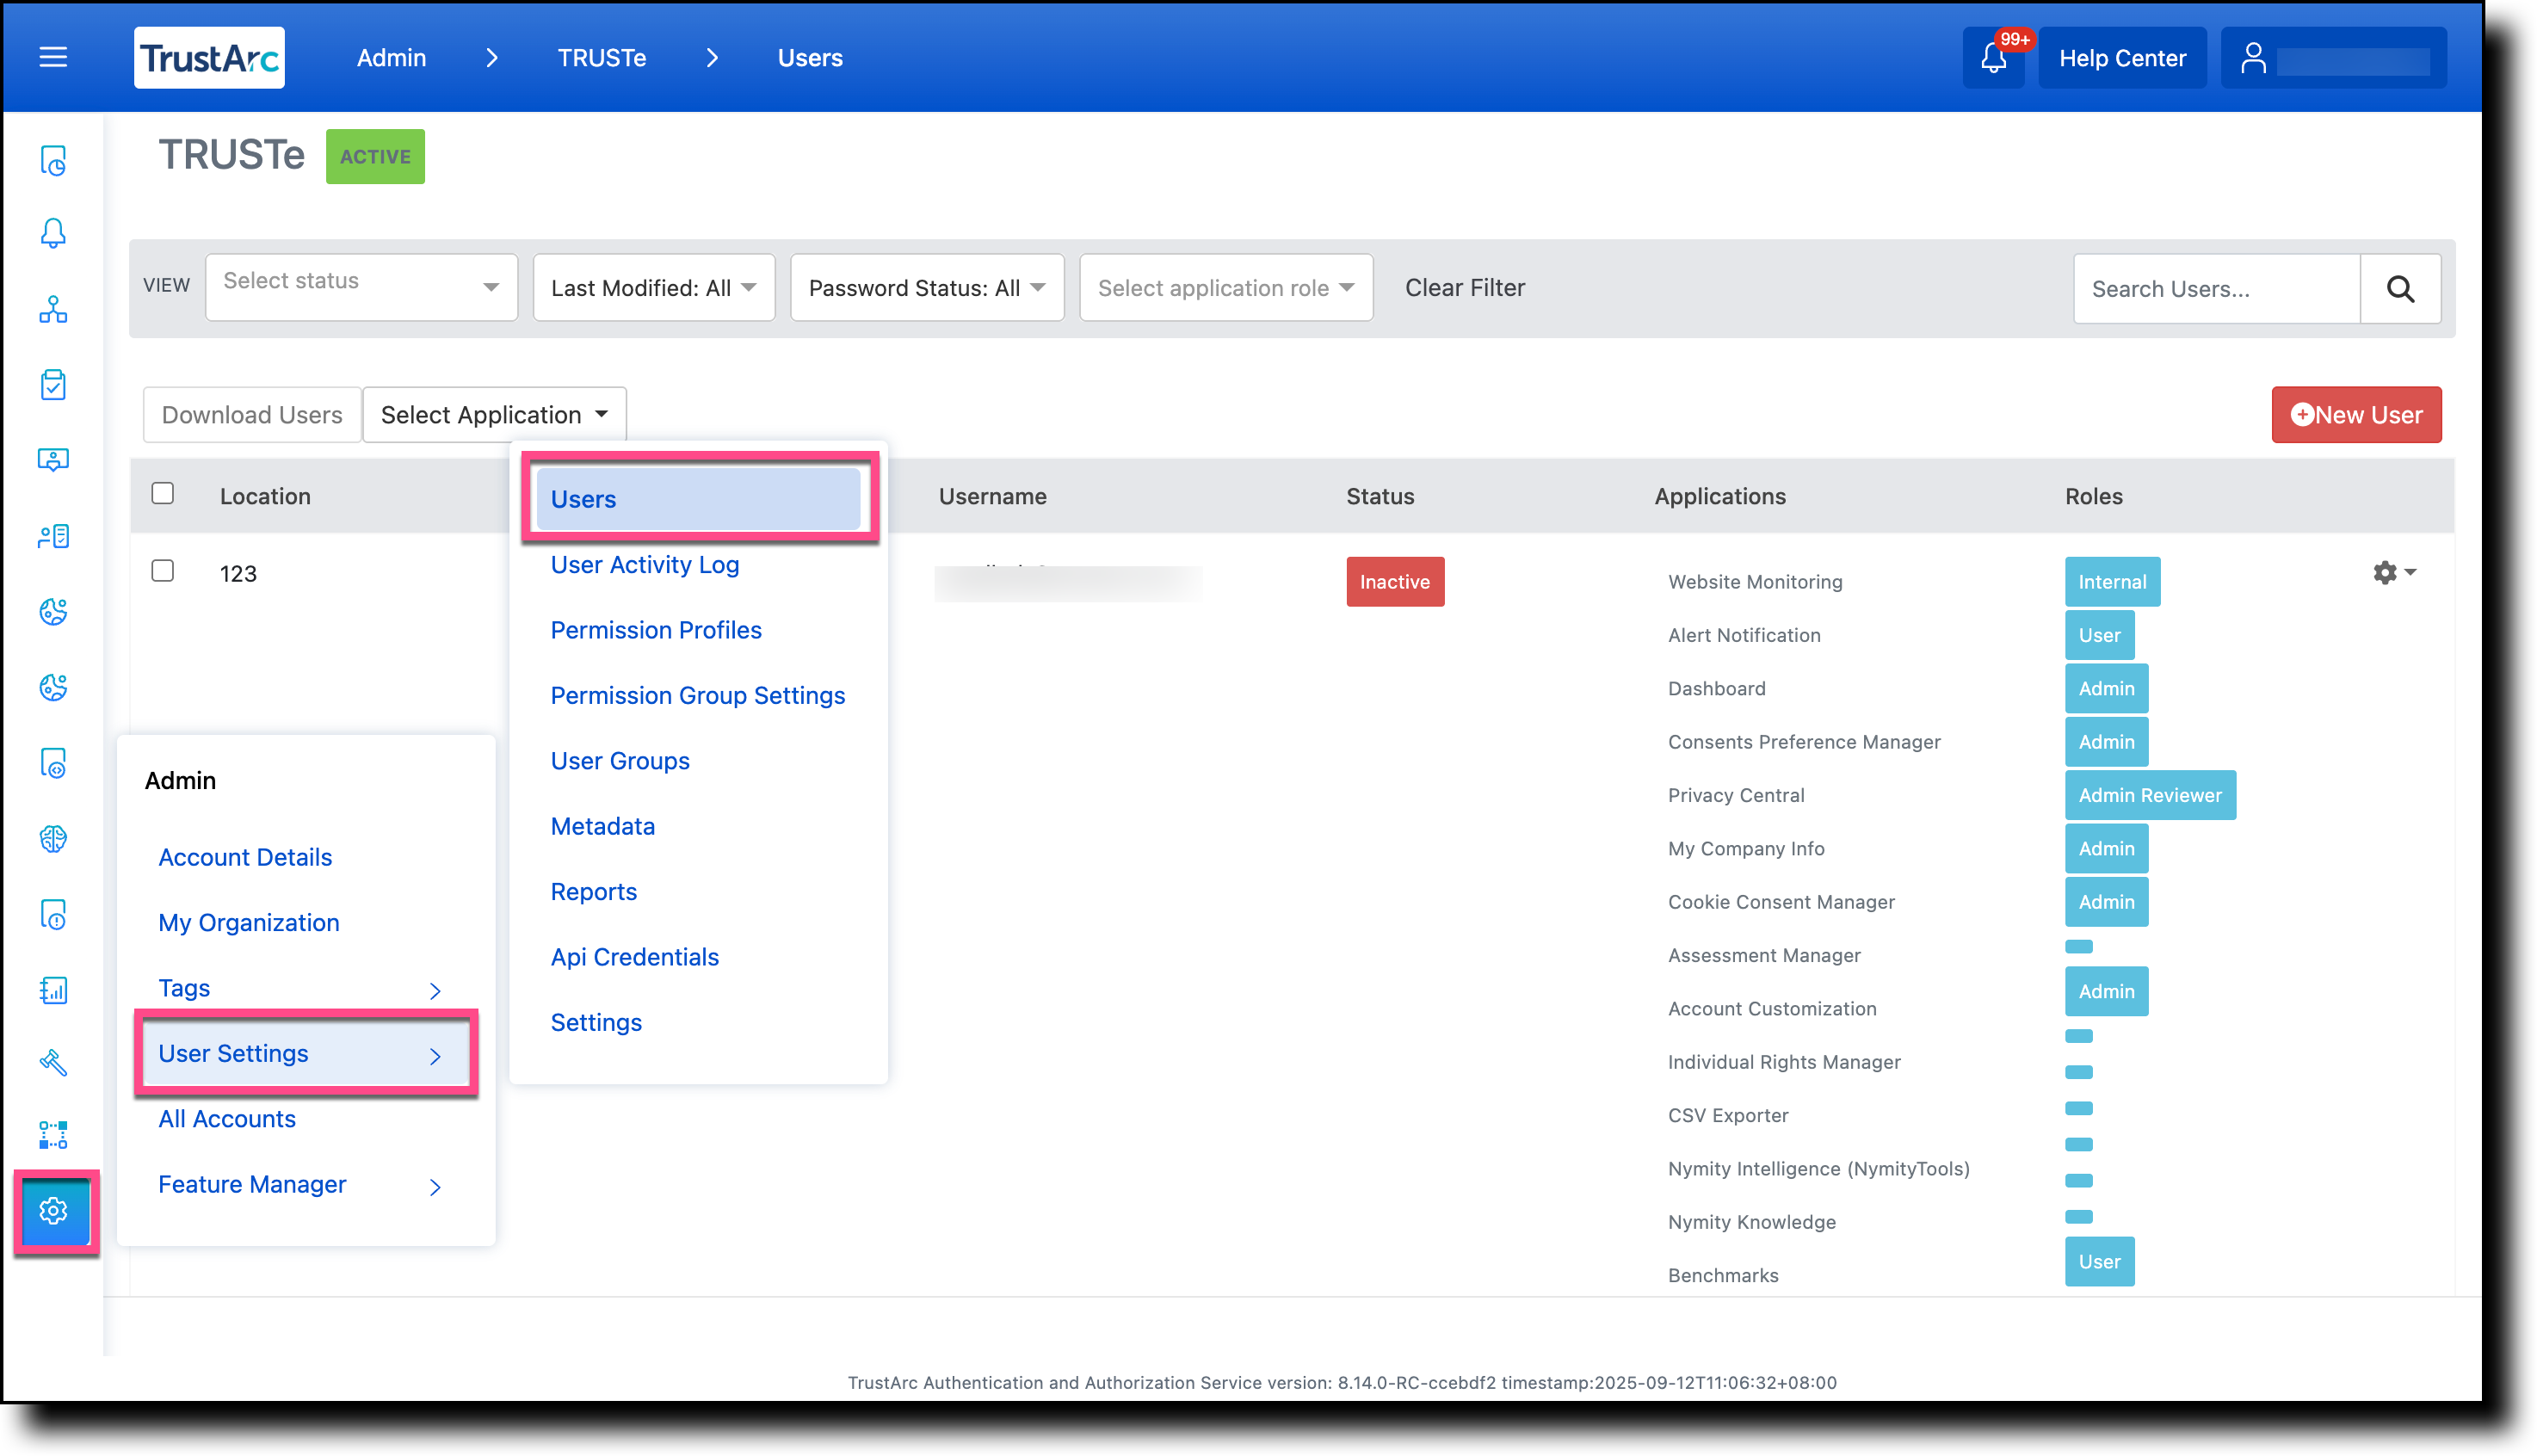Open the search icon beside Search Users field
The height and width of the screenshot is (1456, 2537).
2401,288
